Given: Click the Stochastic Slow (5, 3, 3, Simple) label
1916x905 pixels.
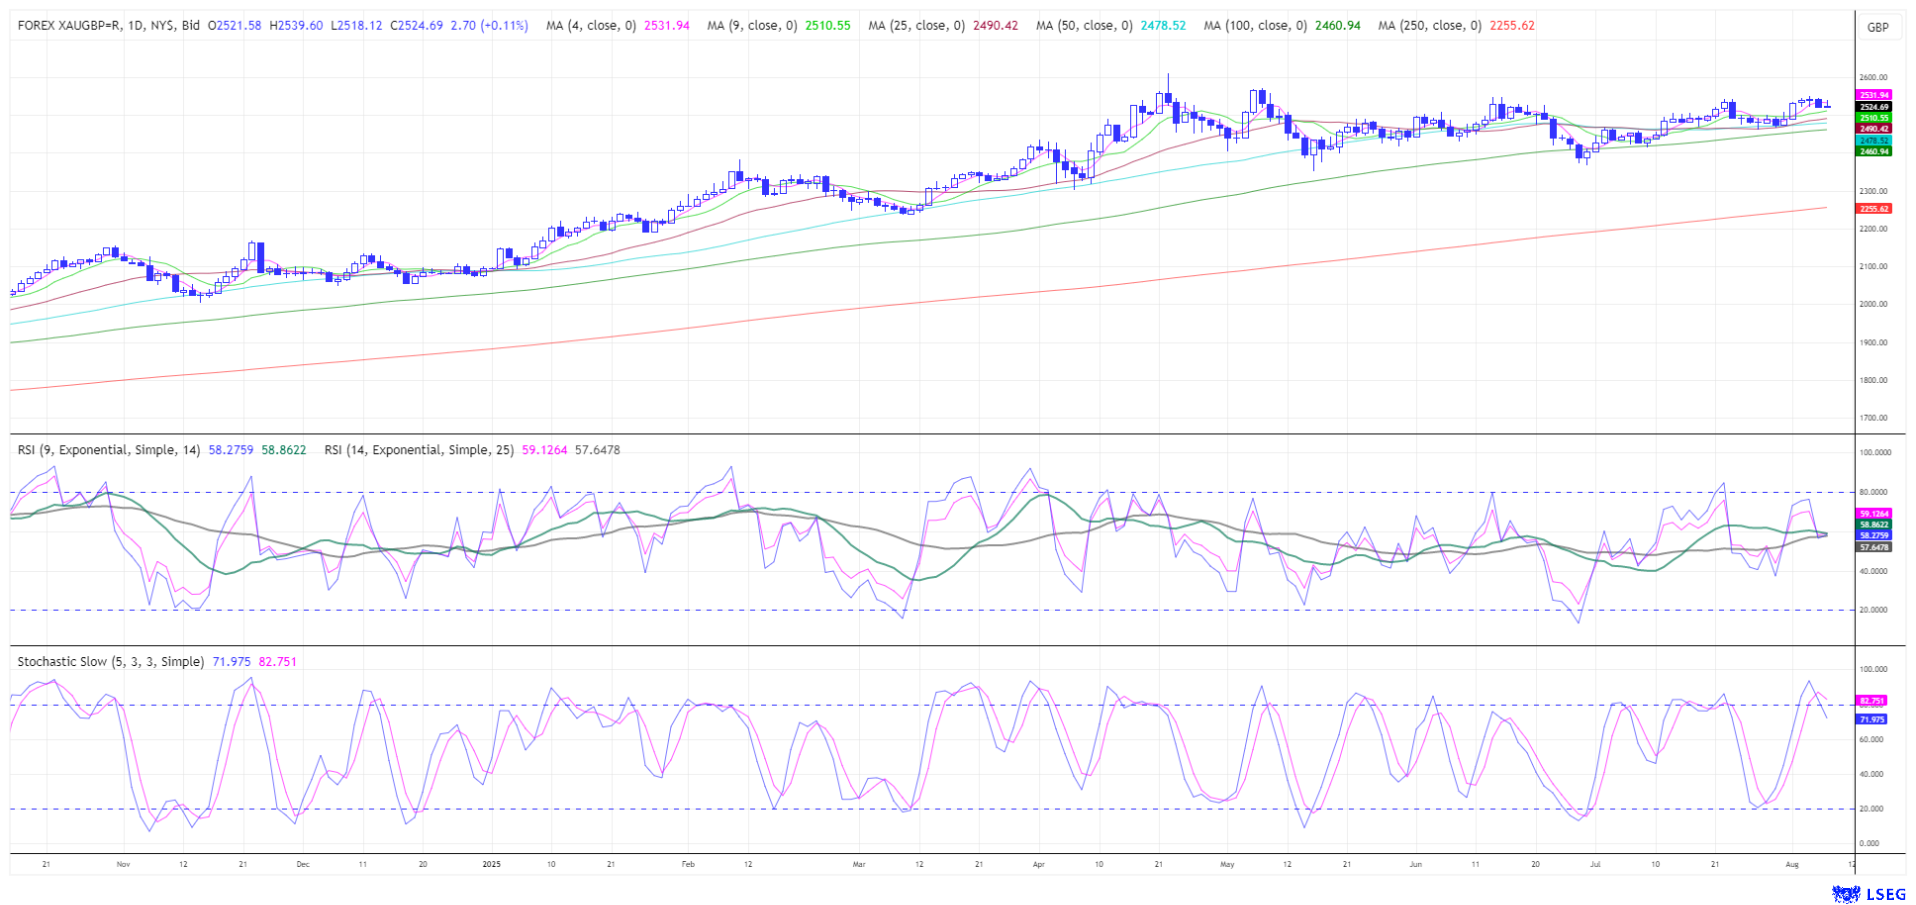Looking at the screenshot, I should (110, 662).
